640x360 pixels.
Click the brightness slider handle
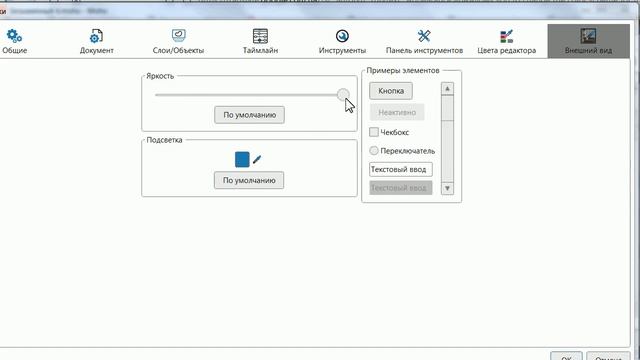pos(343,95)
